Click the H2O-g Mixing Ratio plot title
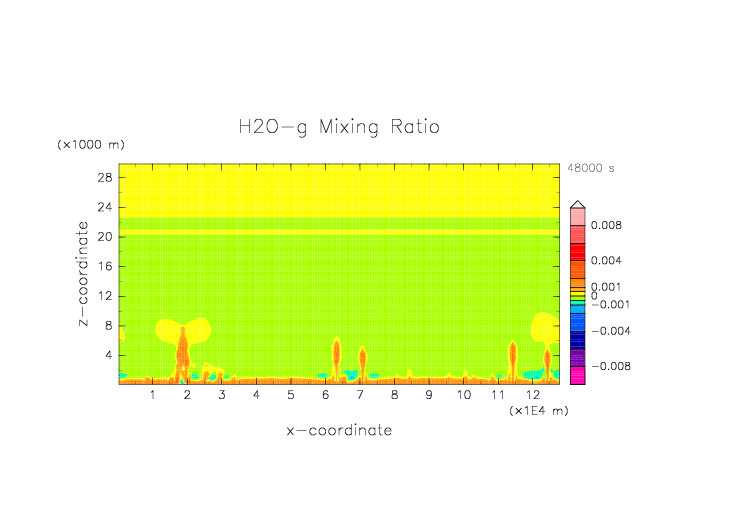Screen dimensions: 752x532 point(338,127)
